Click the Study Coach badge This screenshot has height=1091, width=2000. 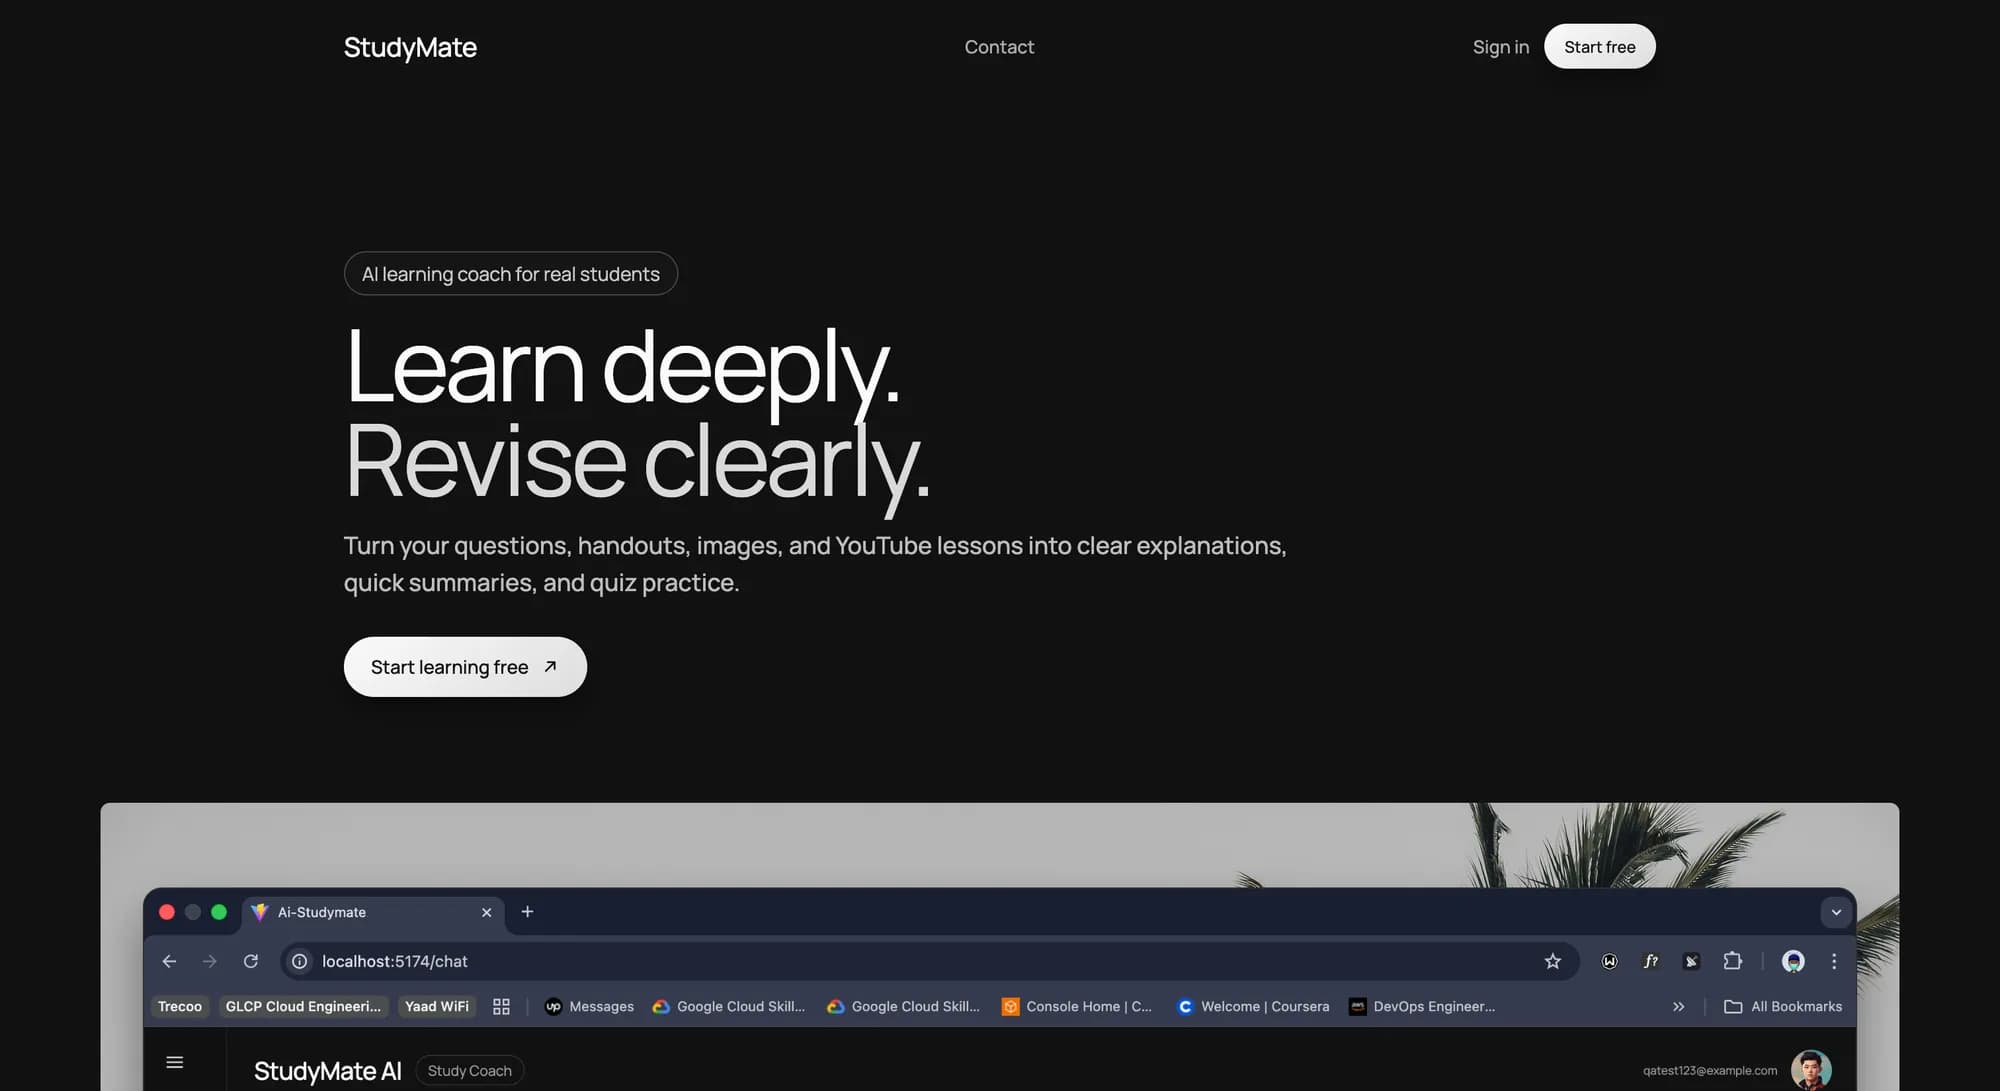coord(470,1070)
